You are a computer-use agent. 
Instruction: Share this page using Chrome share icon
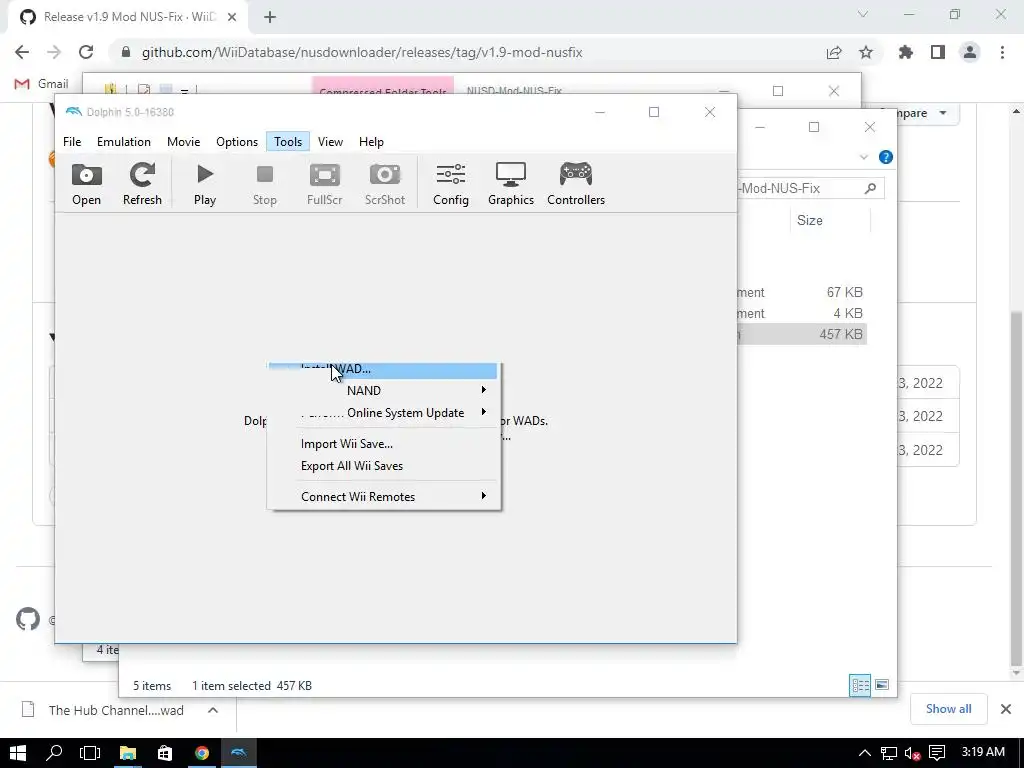coord(834,52)
